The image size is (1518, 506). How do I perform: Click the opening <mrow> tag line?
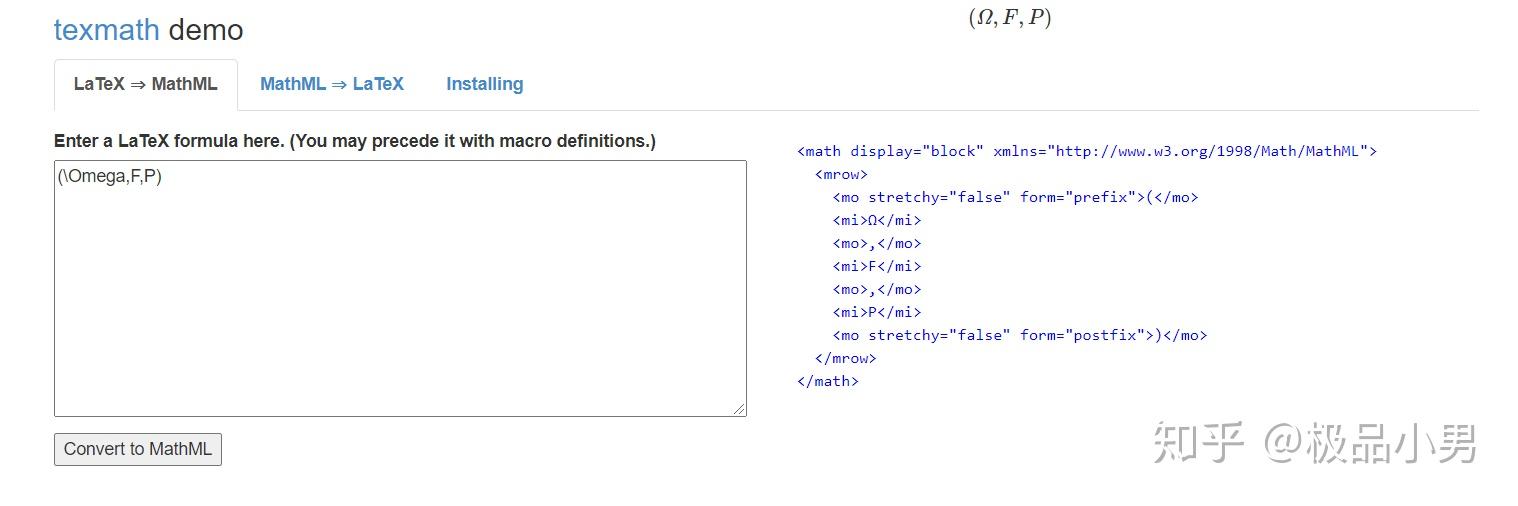coord(841,174)
